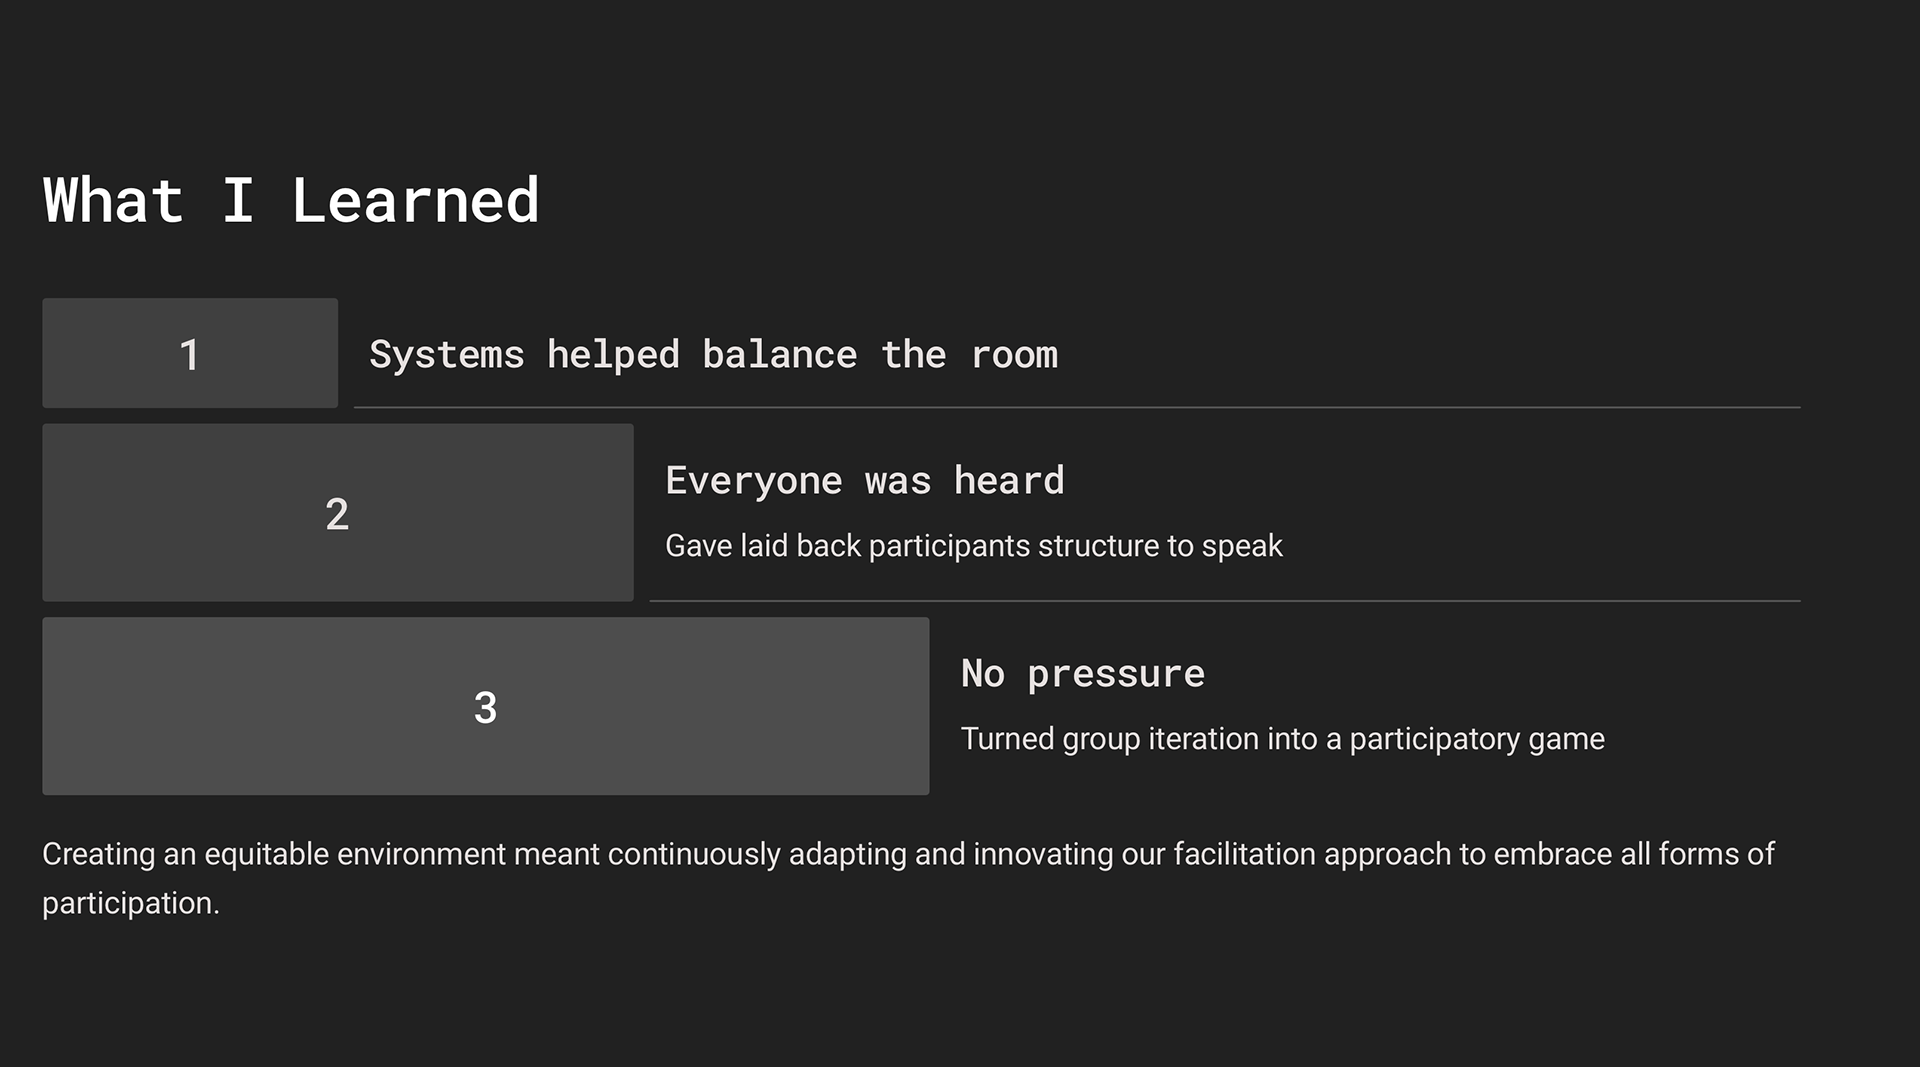Click the digit 3 inside the third block
The height and width of the screenshot is (1067, 1920).
click(486, 708)
